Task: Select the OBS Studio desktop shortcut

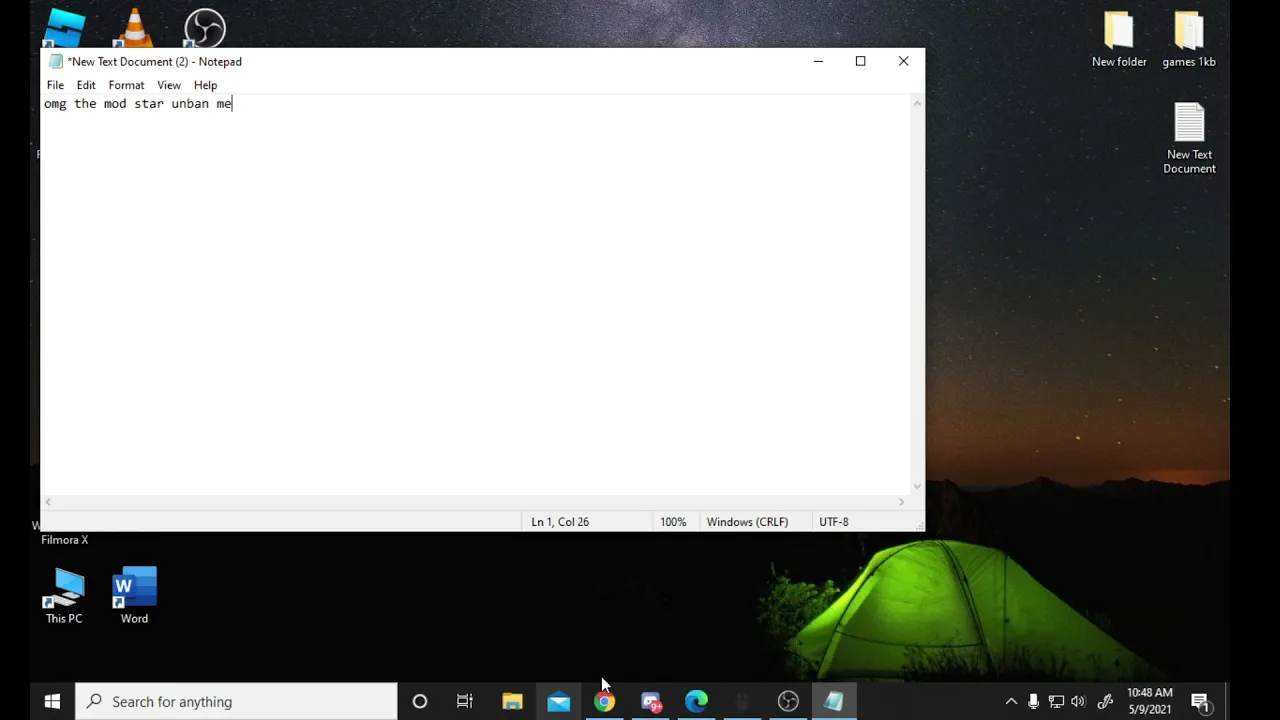Action: pyautogui.click(x=205, y=28)
